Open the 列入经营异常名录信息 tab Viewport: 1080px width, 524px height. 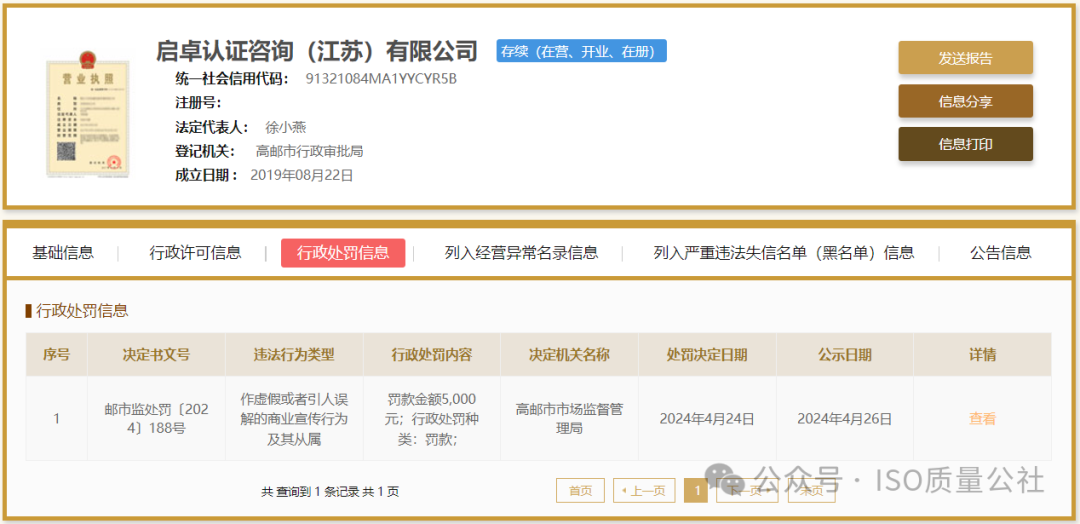(x=521, y=253)
